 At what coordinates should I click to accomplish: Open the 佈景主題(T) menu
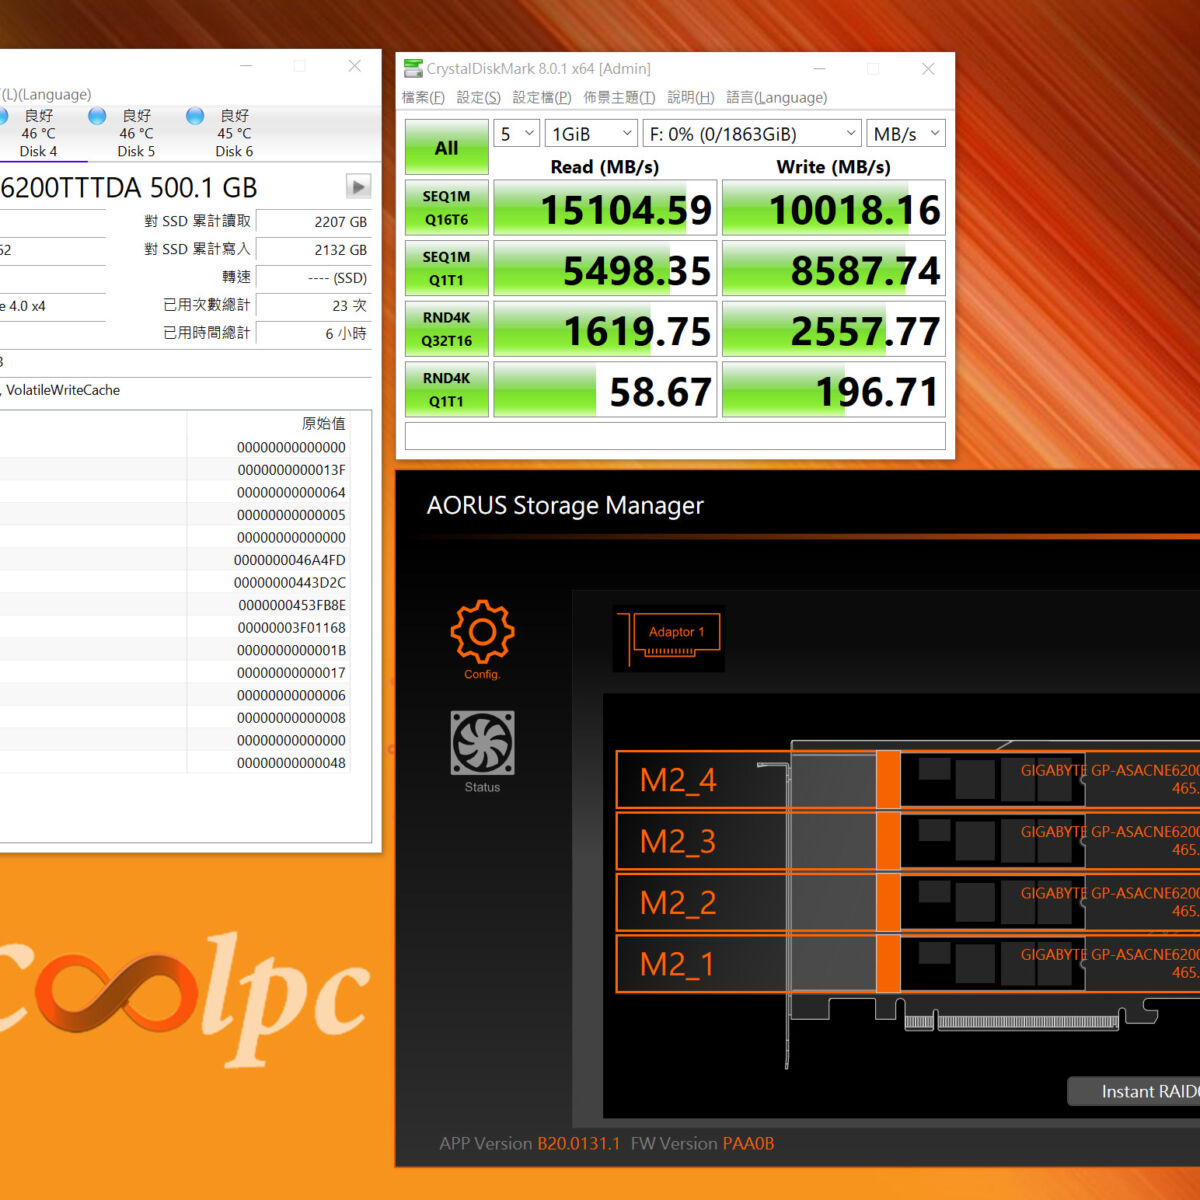click(619, 97)
